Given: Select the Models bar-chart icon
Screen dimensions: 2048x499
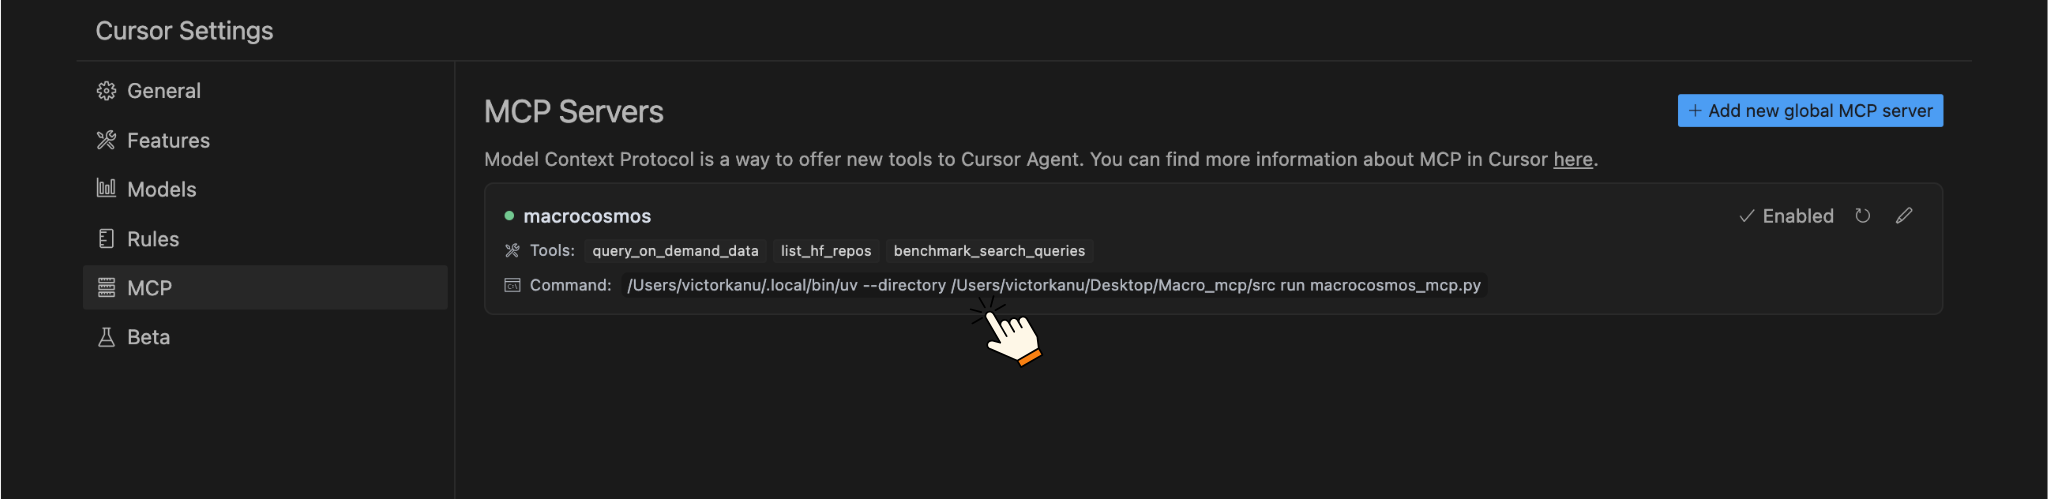Looking at the screenshot, I should (x=106, y=188).
